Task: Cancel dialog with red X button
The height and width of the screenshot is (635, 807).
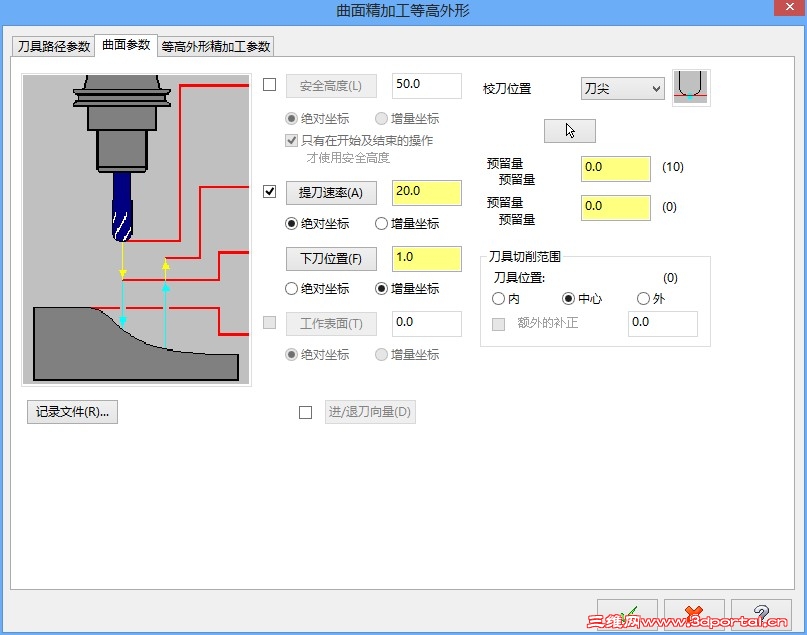Action: pyautogui.click(x=694, y=614)
